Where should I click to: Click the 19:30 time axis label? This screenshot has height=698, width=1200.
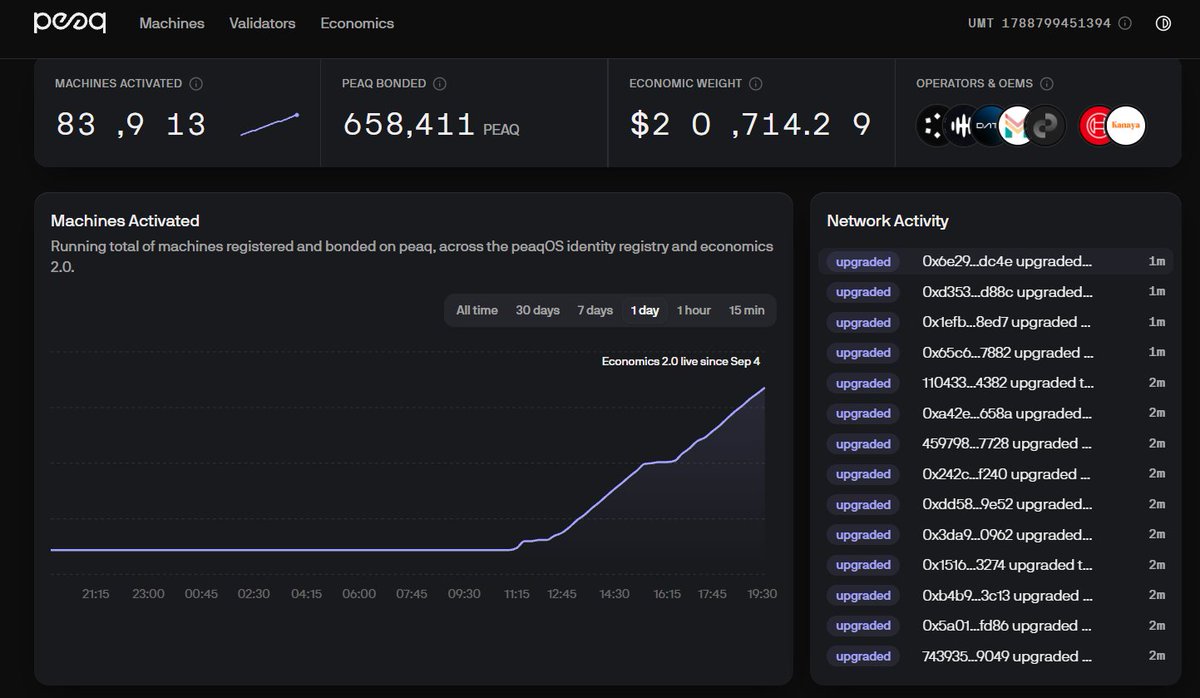[x=762, y=594]
